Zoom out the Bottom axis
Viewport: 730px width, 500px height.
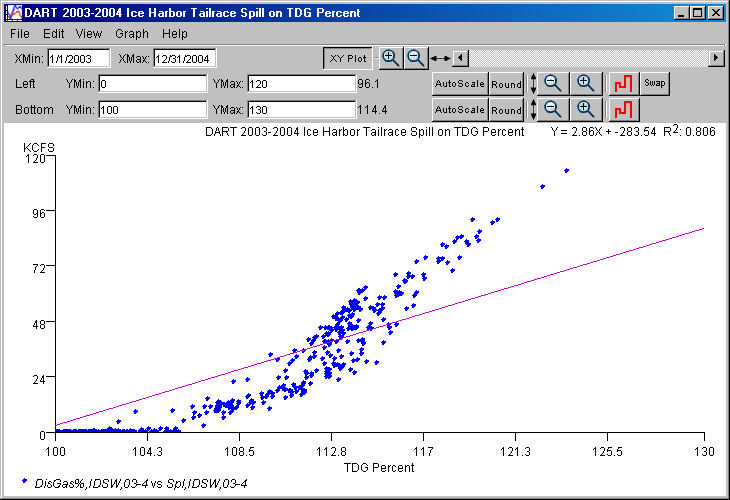tap(552, 108)
